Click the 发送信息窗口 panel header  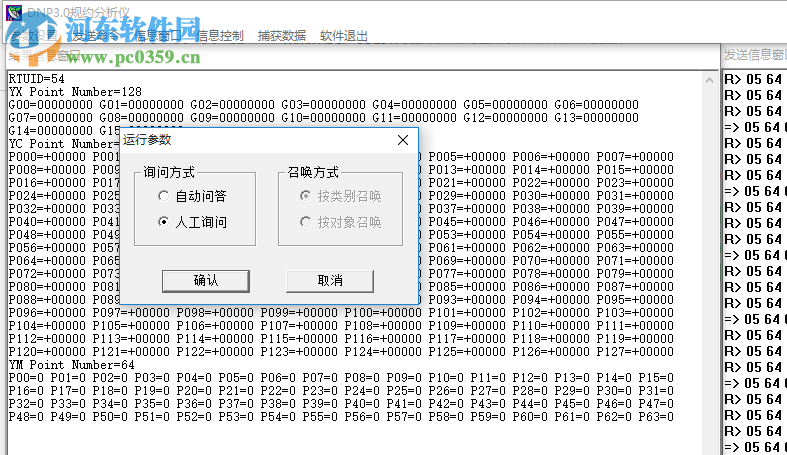tap(754, 55)
